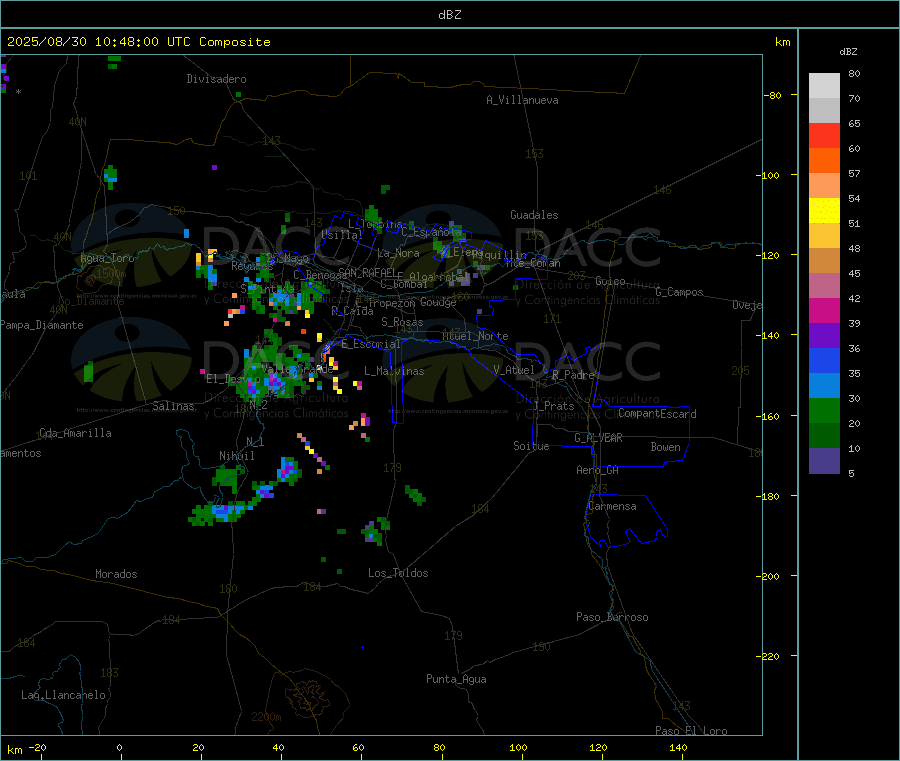The image size is (900, 761).
Task: Click the pink 42-45 dBZ legend swatch
Action: [x=824, y=285]
